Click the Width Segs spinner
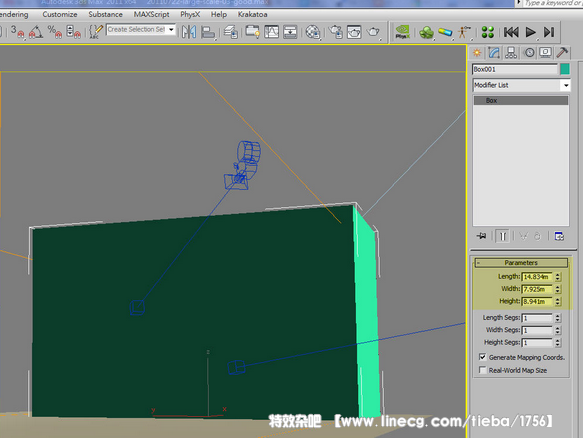This screenshot has width=583, height=438. coord(557,330)
